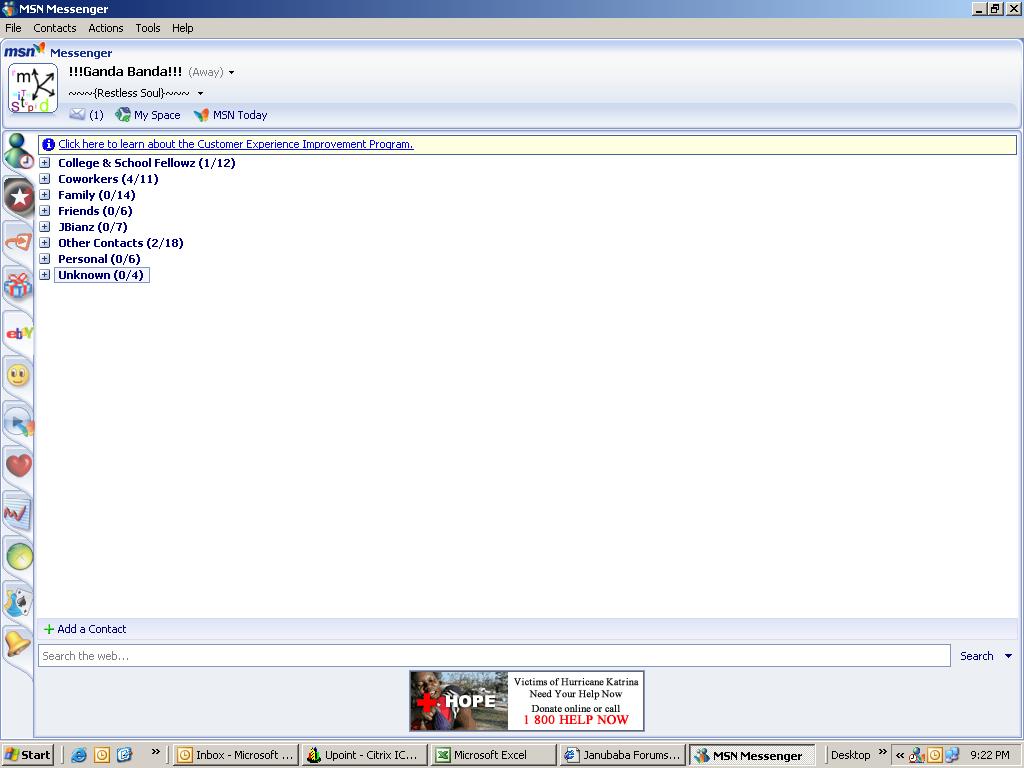Screen dimensions: 1024x768
Task: Open the File menu
Action: tap(13, 28)
